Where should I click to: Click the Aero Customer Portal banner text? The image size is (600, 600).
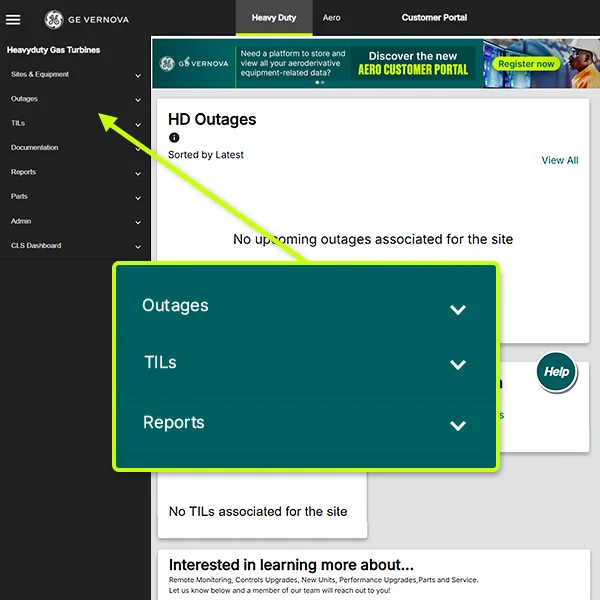click(413, 69)
